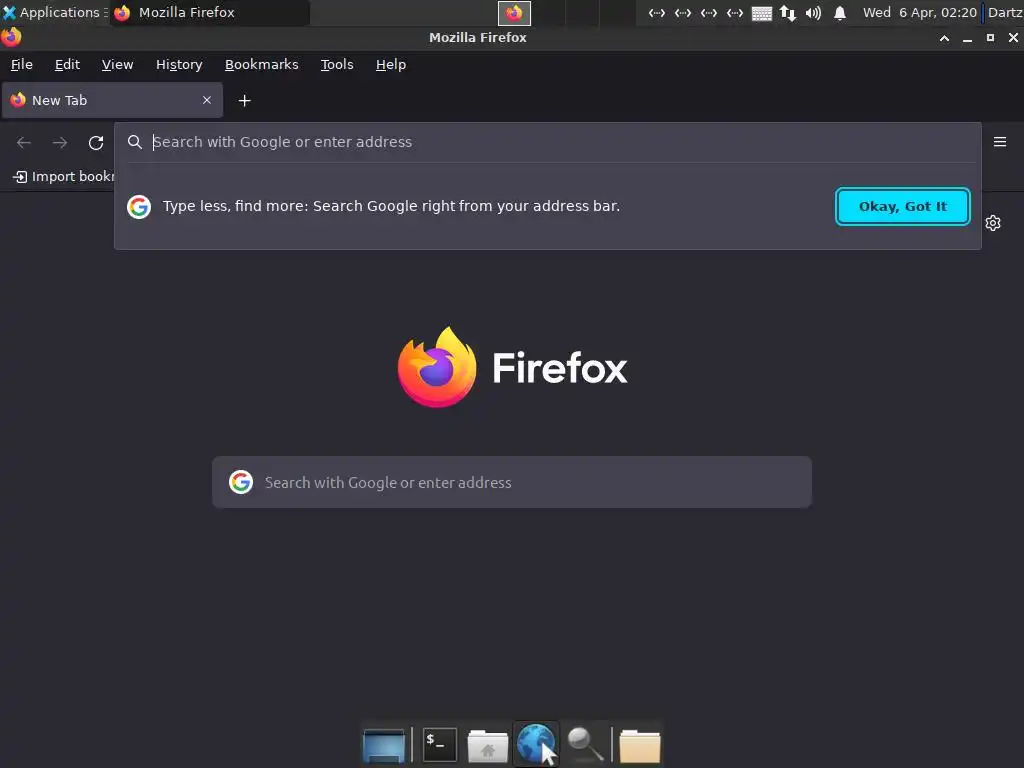The width and height of the screenshot is (1024, 768).
Task: Open the application finder magnifier dock icon
Action: pyautogui.click(x=584, y=744)
